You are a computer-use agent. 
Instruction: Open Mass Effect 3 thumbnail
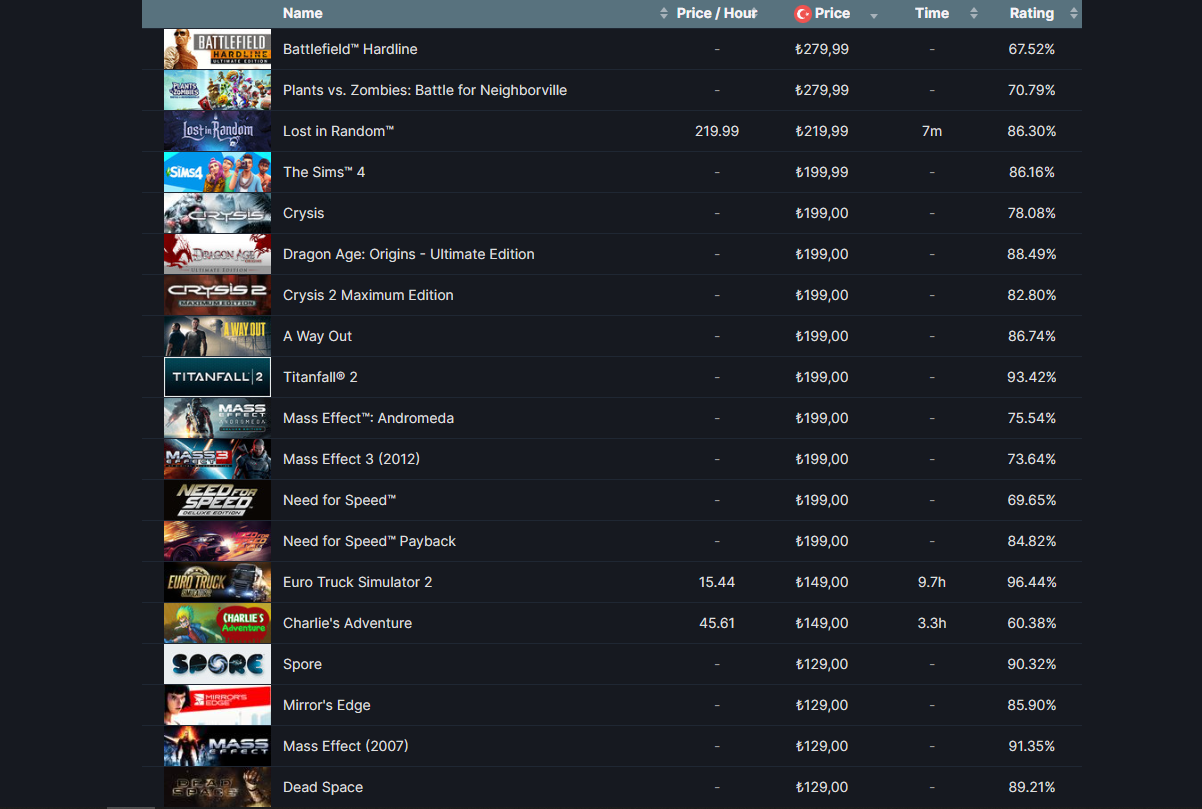(x=217, y=459)
